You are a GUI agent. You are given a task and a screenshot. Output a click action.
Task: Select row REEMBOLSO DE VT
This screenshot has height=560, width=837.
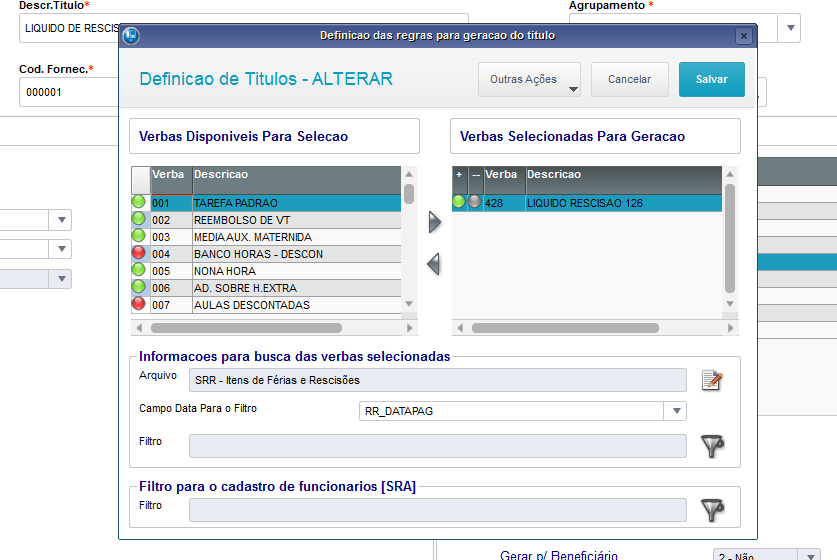point(266,220)
